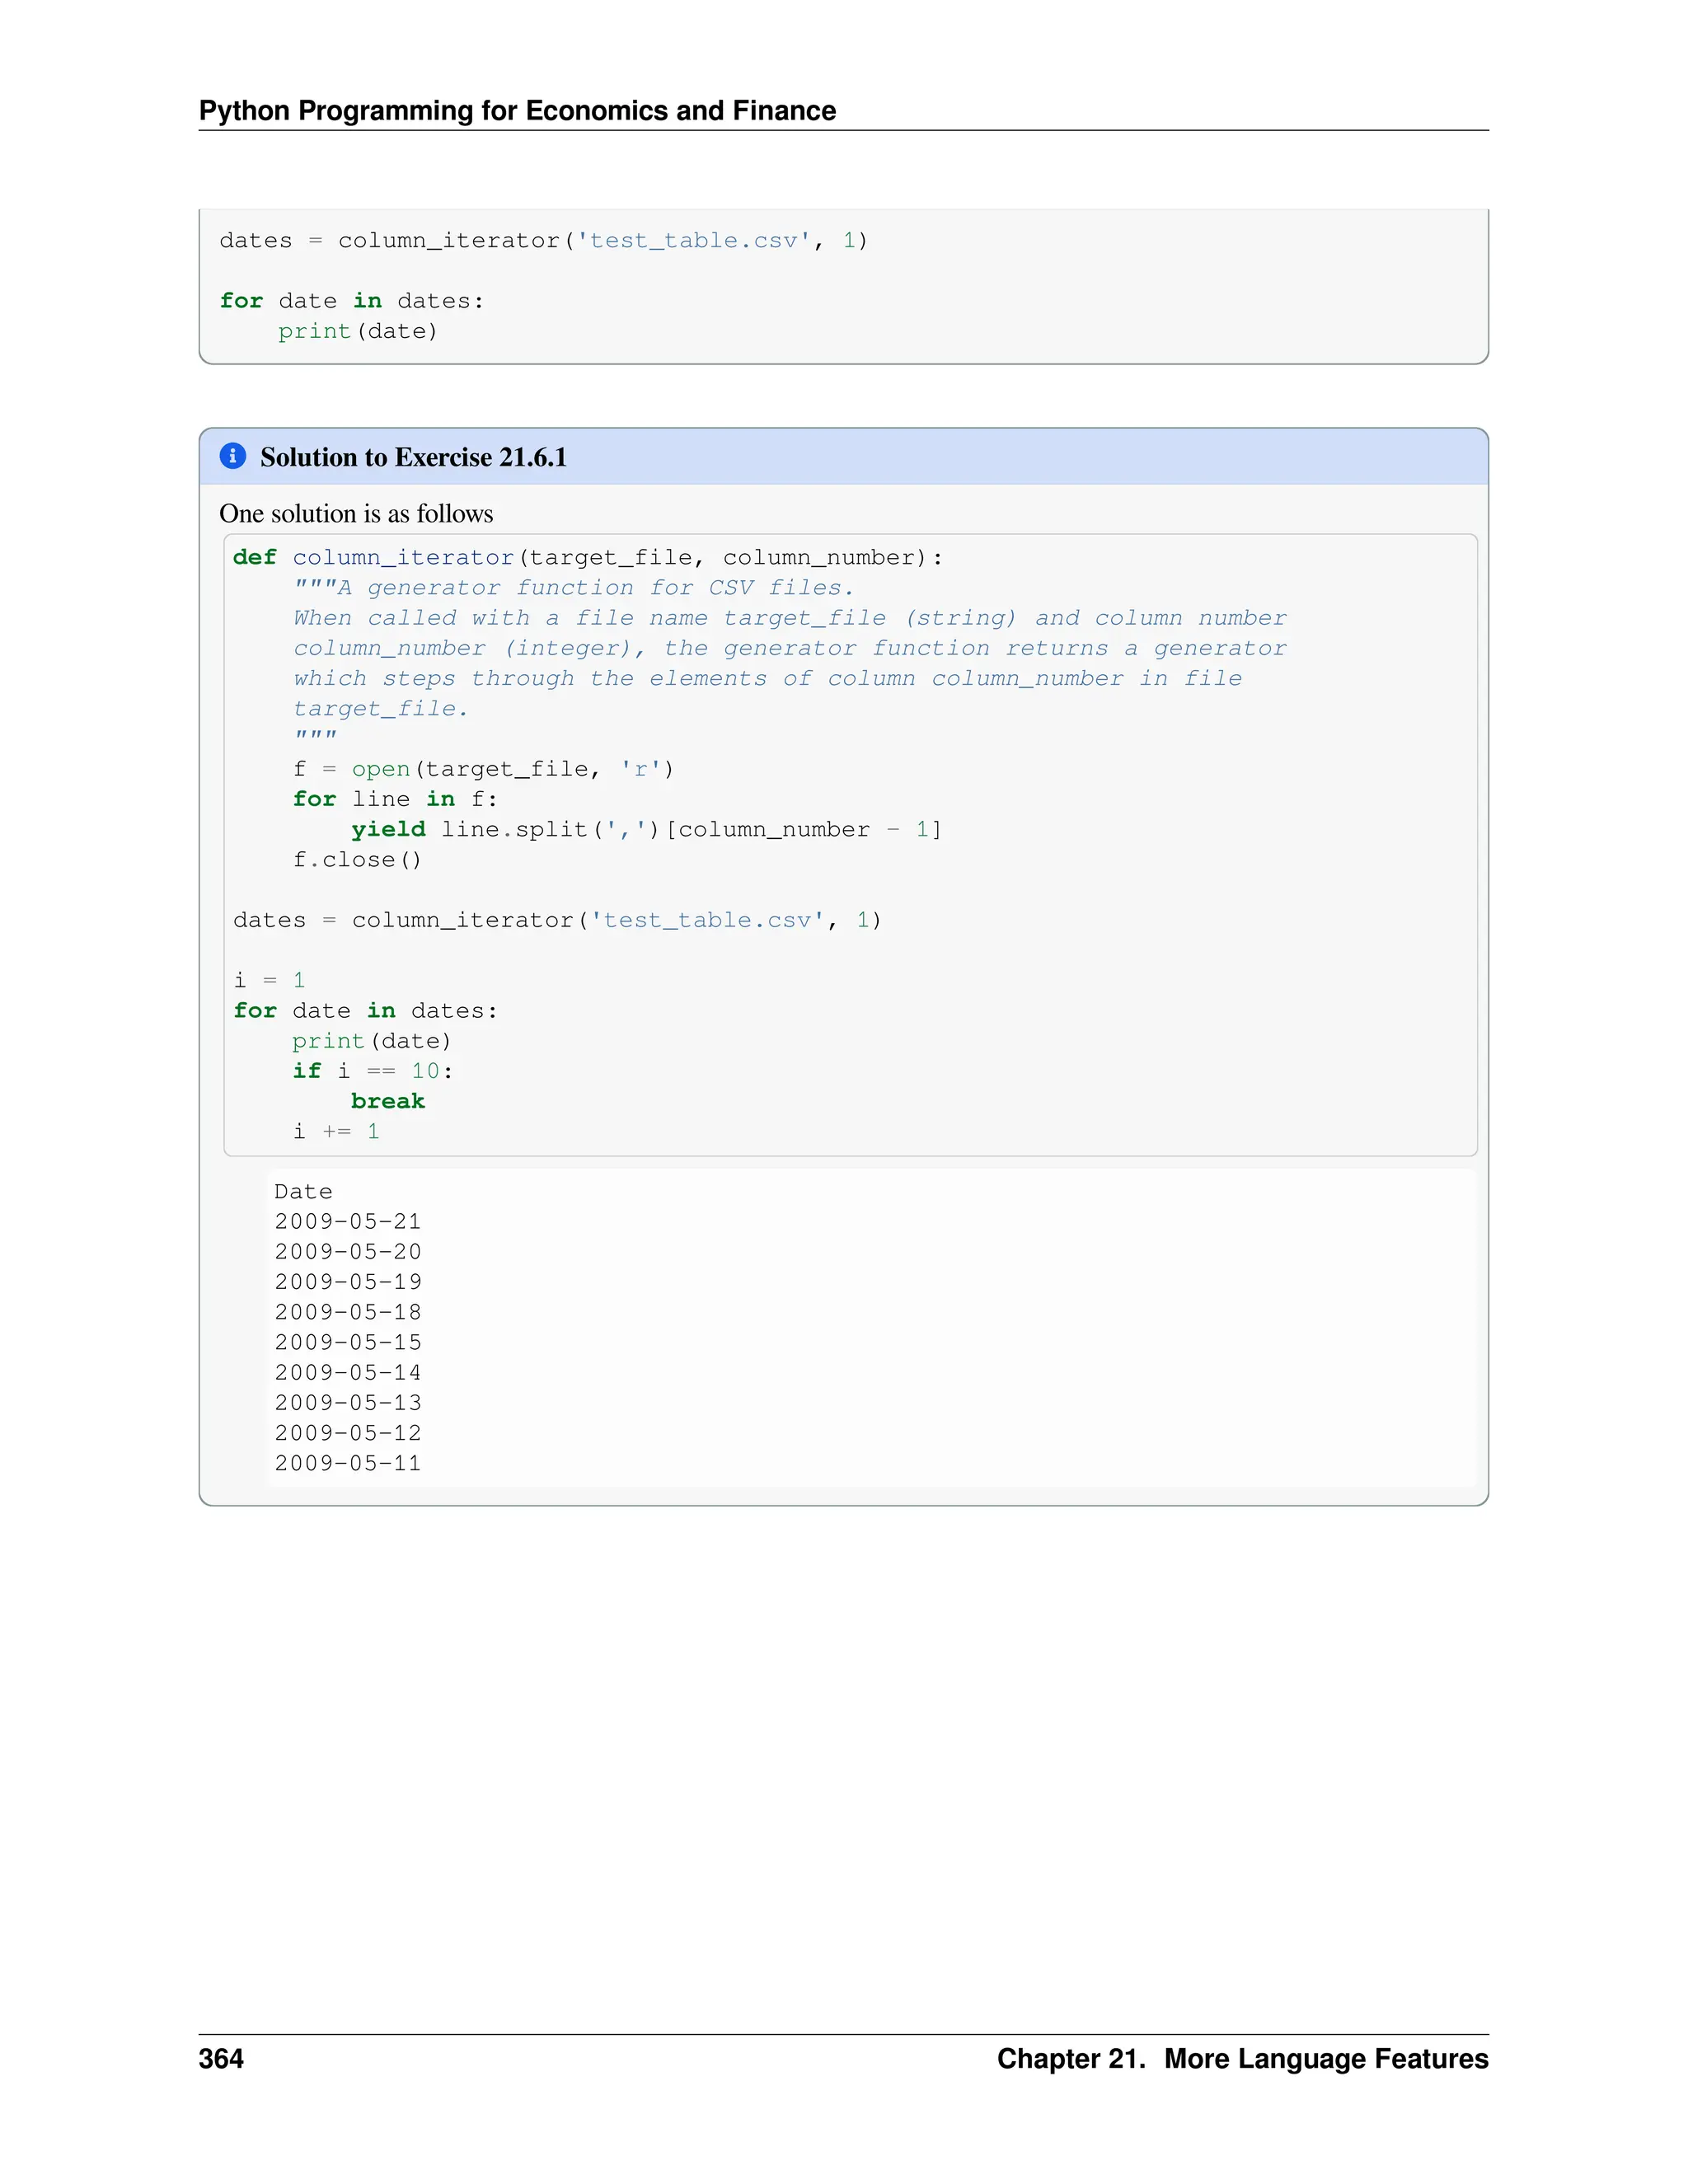Click the output line '2009-05-14'
This screenshot has height=2184, width=1688.
348,1373
